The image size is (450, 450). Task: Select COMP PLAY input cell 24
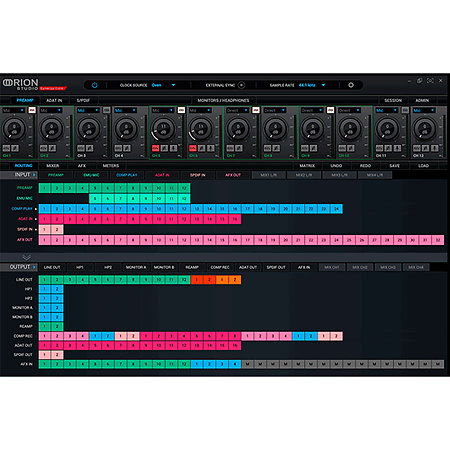pos(336,209)
